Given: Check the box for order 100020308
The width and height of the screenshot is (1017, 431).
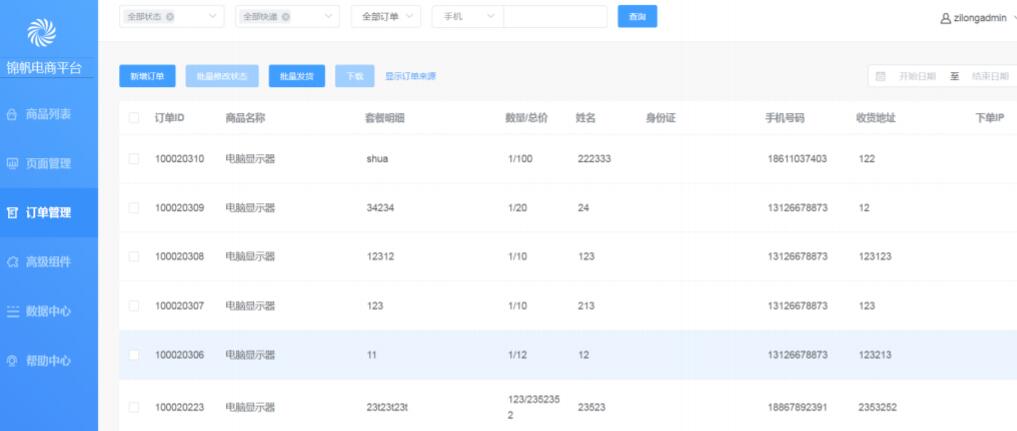Looking at the screenshot, I should [134, 257].
